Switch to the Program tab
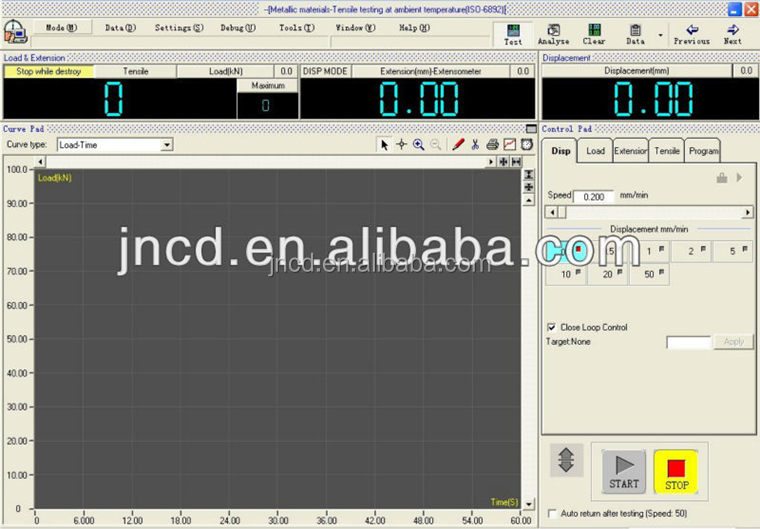This screenshot has height=529, width=760. pos(703,151)
